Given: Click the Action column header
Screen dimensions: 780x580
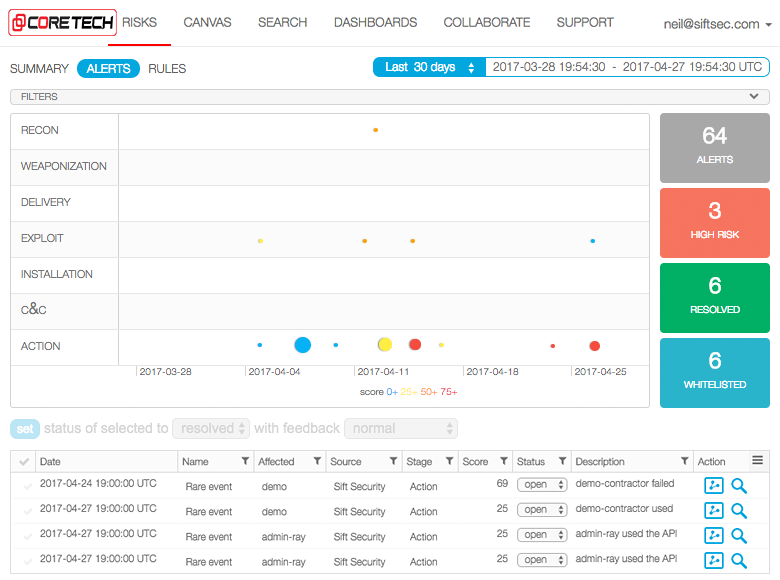Looking at the screenshot, I should click(x=711, y=462).
